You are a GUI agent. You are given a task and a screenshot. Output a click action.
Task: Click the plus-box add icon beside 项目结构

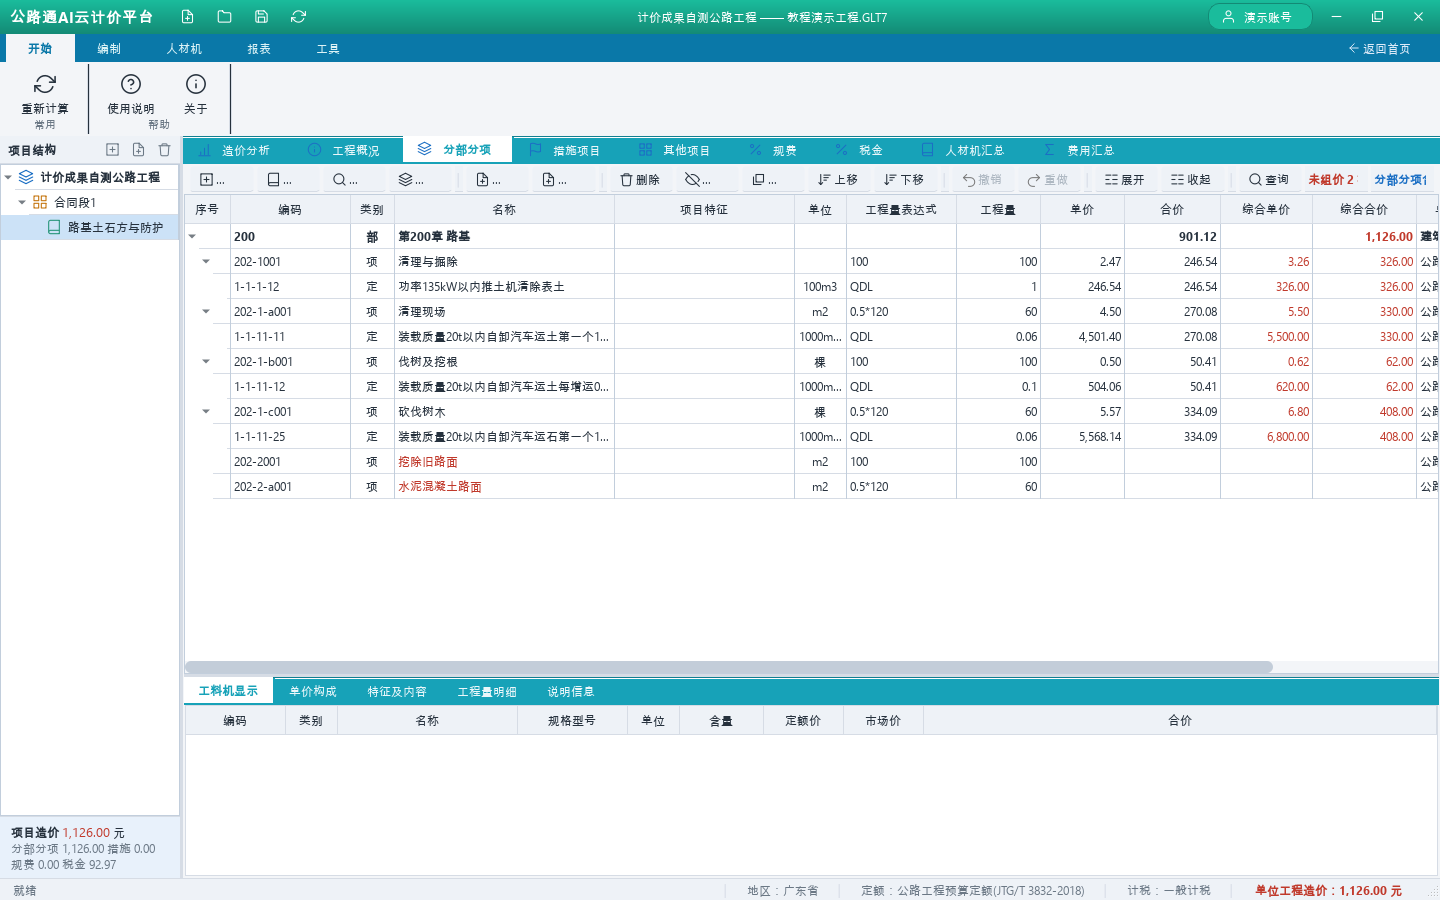click(112, 150)
